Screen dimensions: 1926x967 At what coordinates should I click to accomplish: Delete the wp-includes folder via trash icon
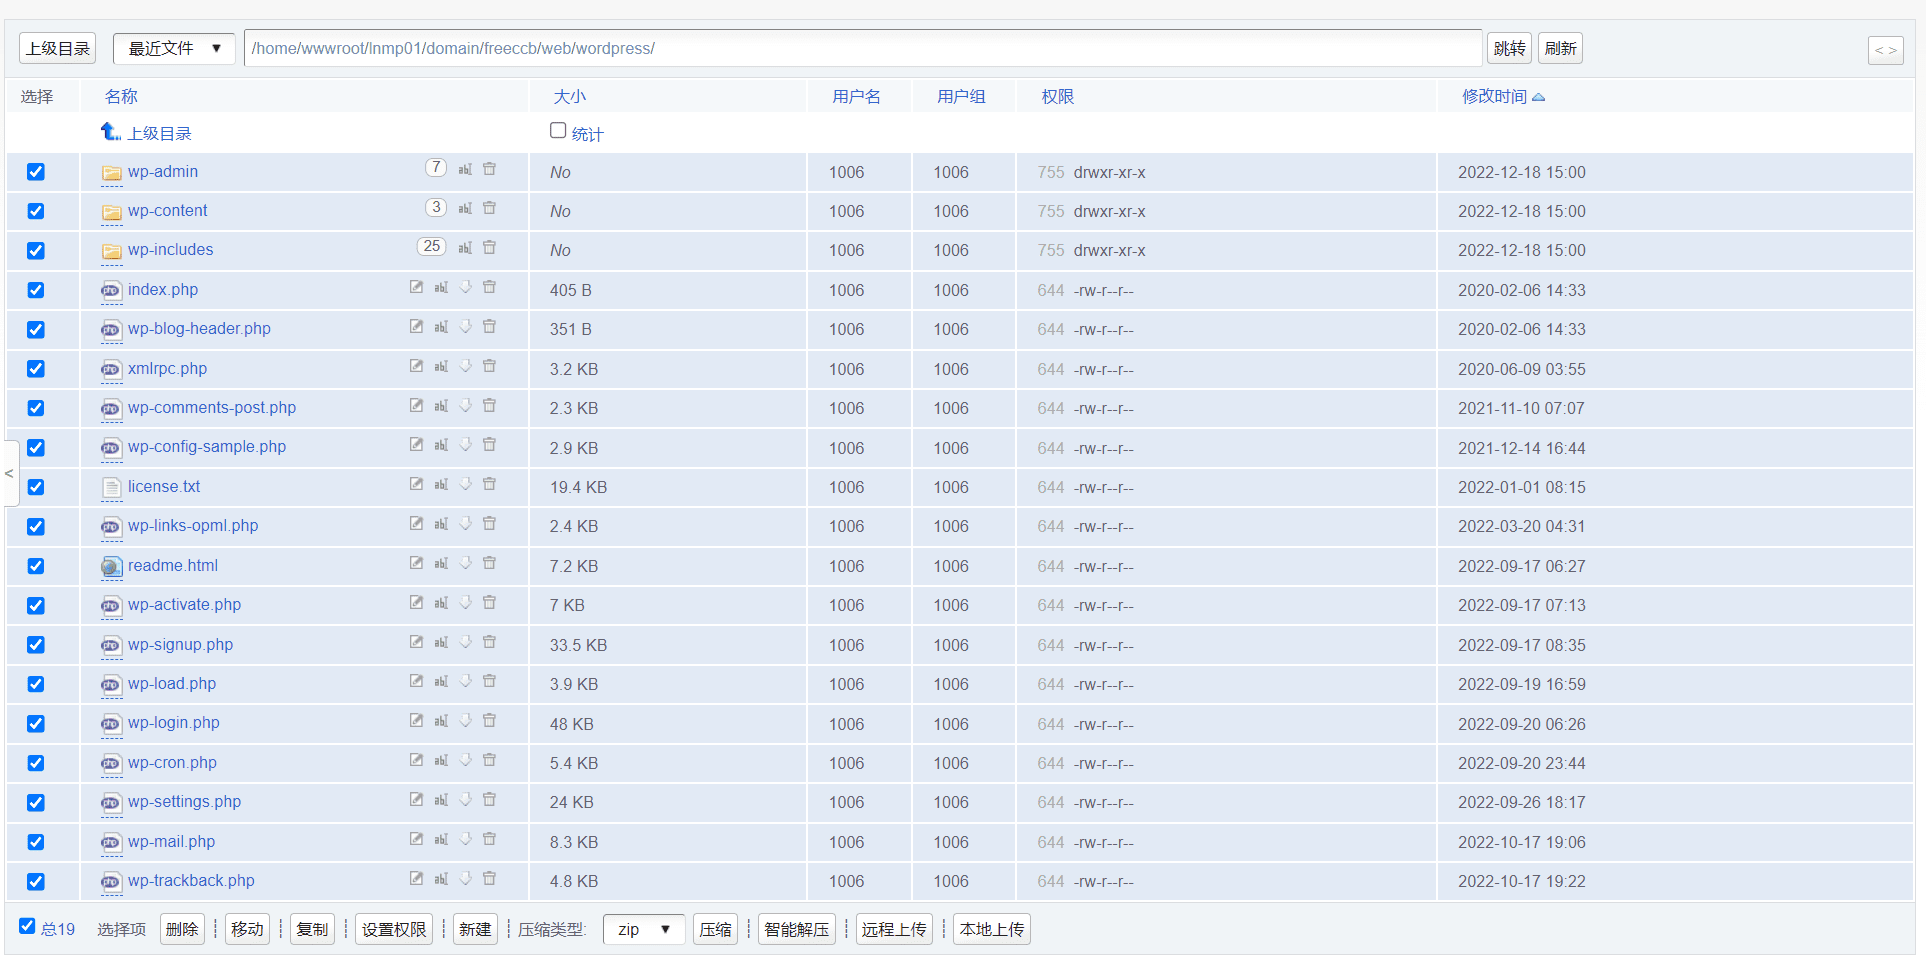(489, 248)
